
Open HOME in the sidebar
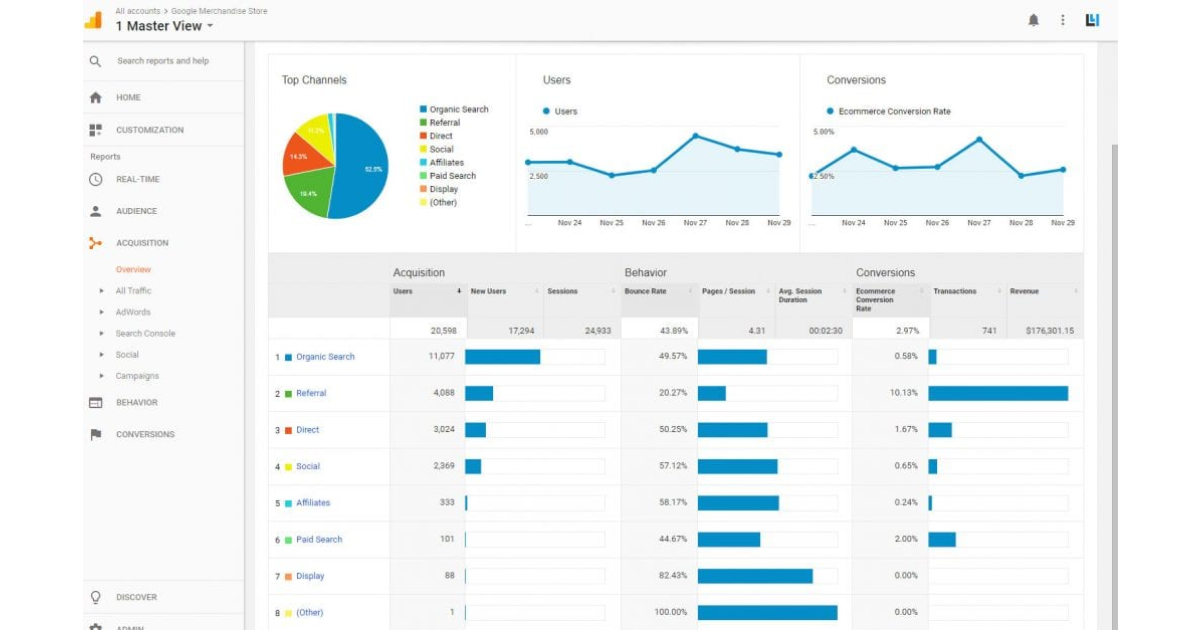128,98
